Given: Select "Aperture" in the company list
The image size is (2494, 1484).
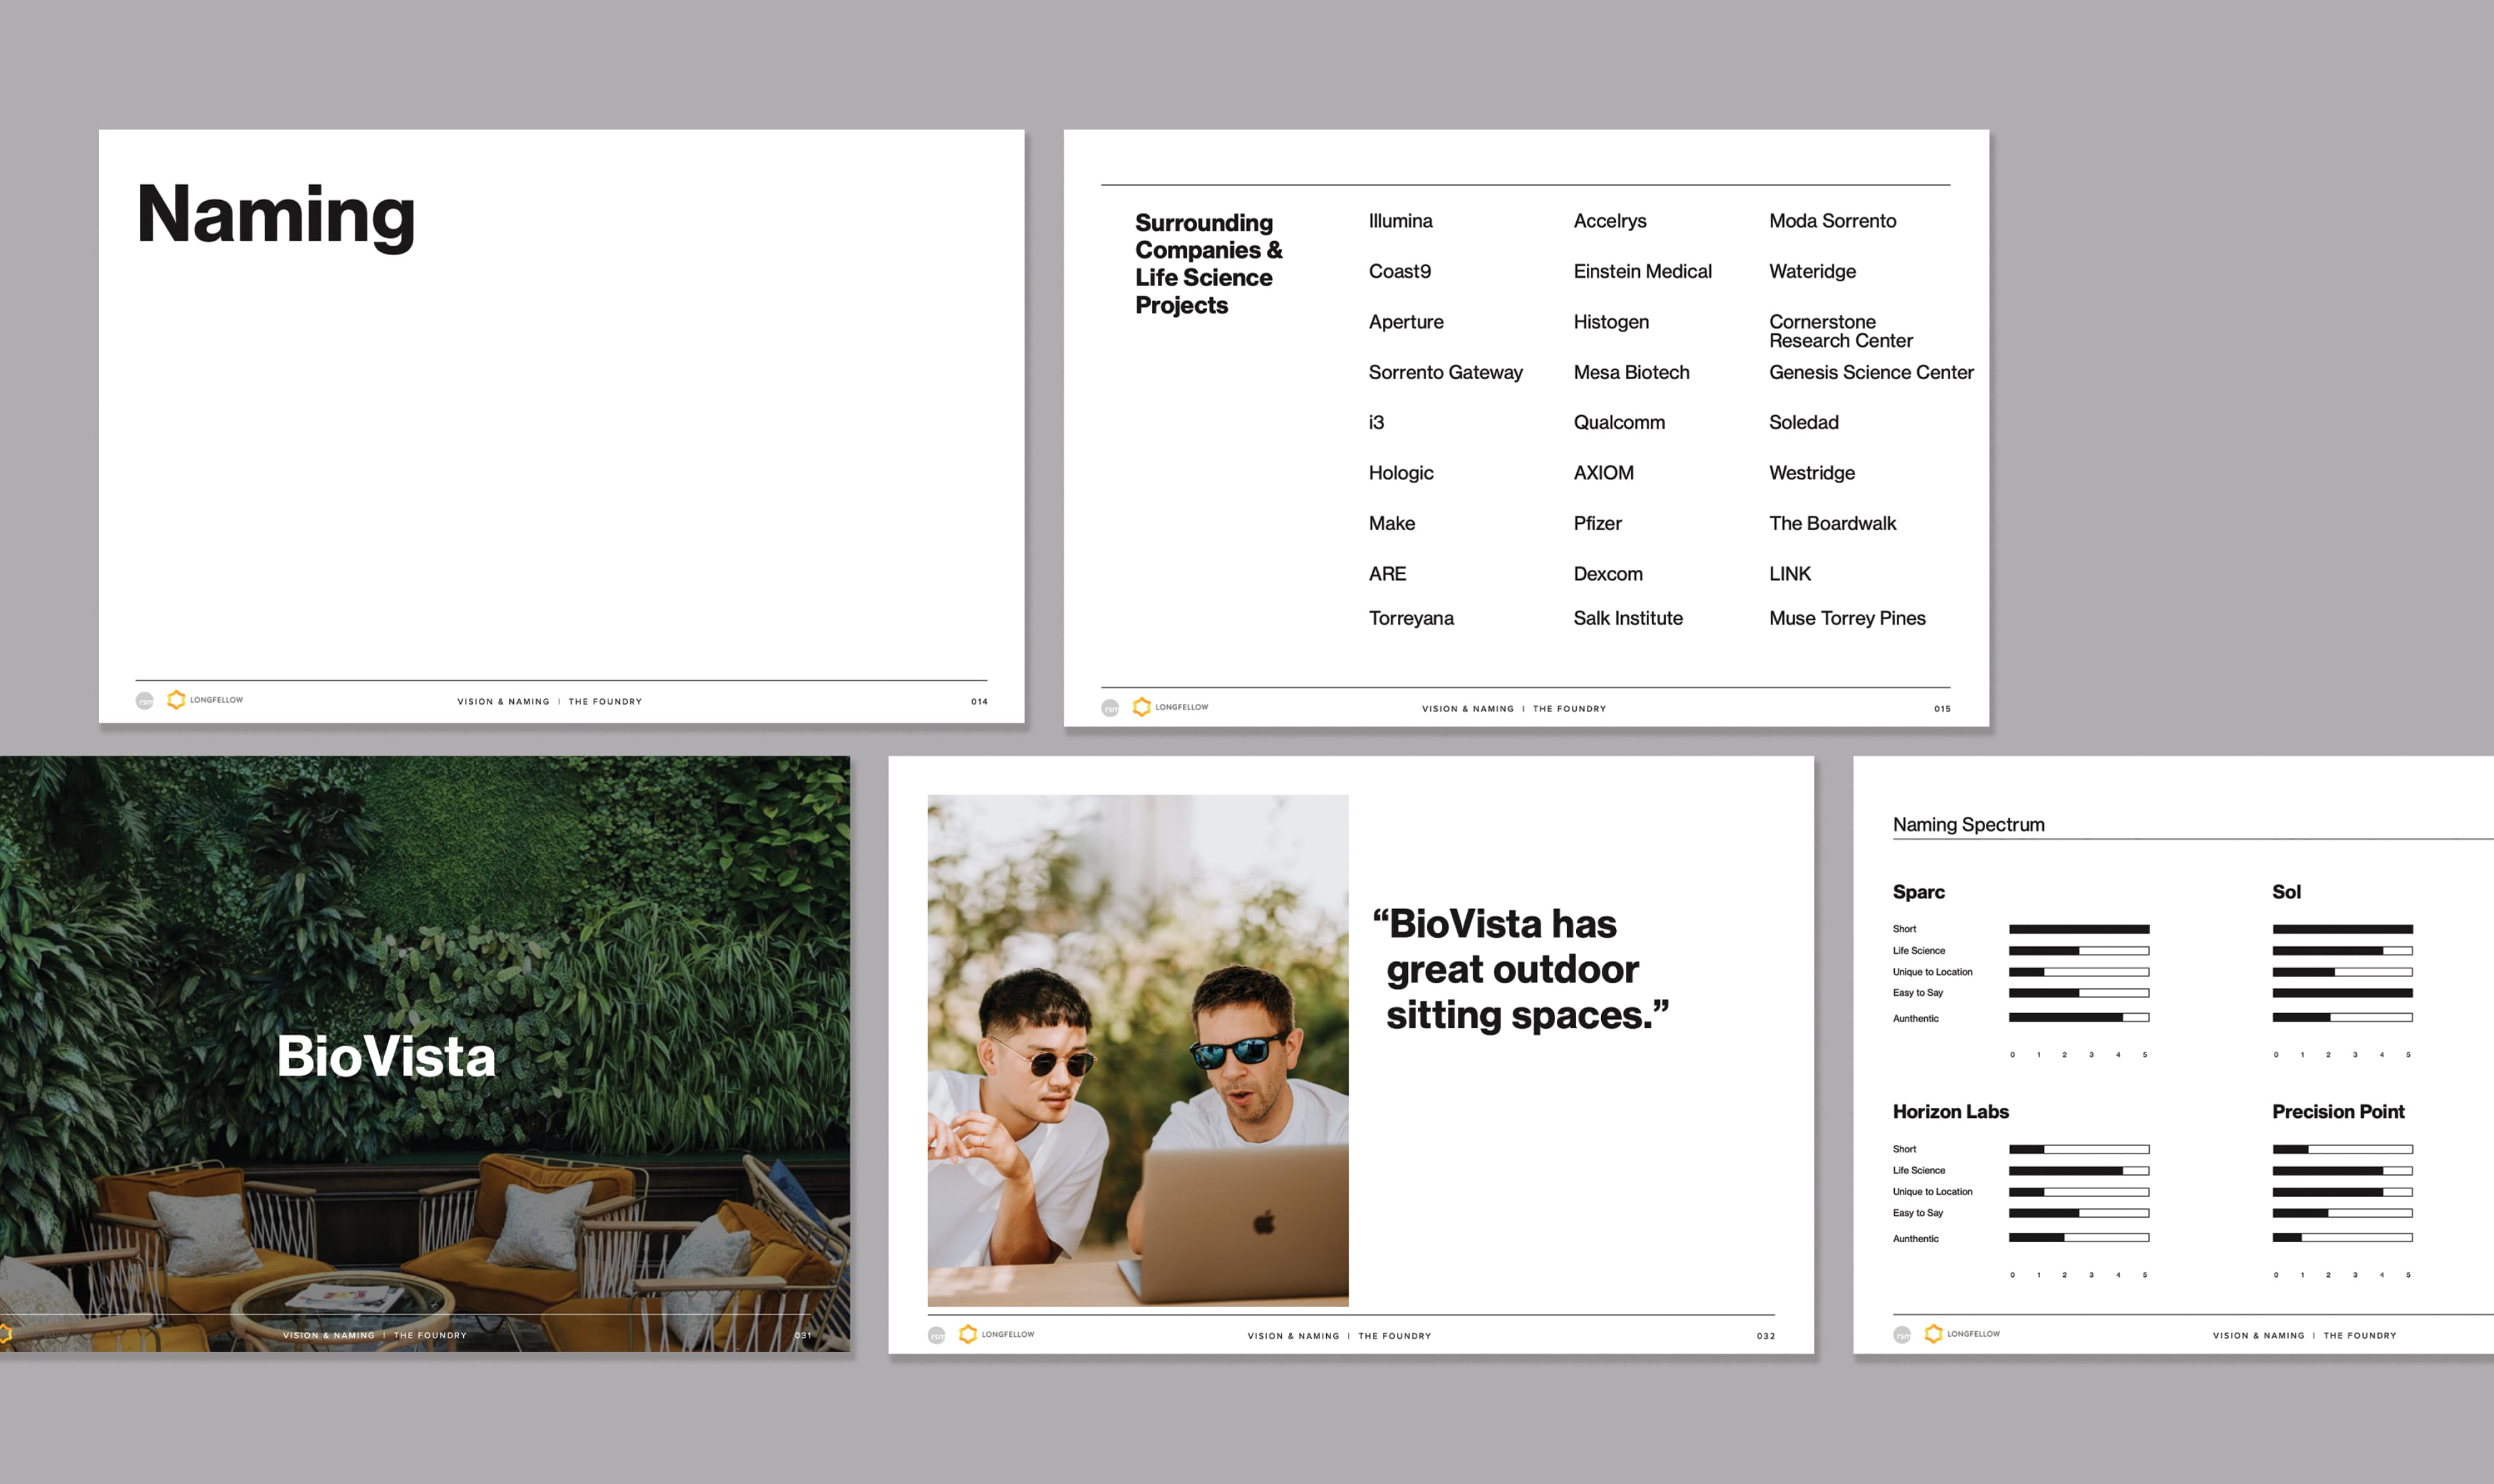Looking at the screenshot, I should click(1406, 322).
